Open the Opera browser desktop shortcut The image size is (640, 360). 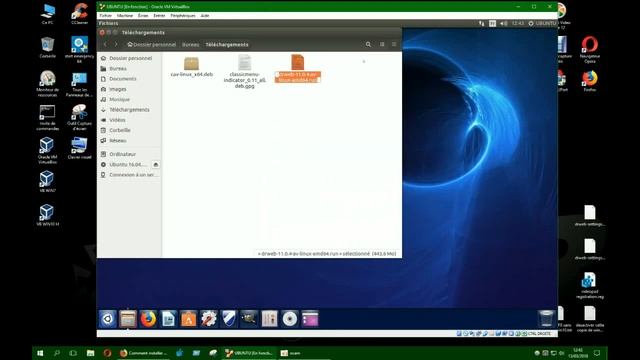tap(589, 50)
